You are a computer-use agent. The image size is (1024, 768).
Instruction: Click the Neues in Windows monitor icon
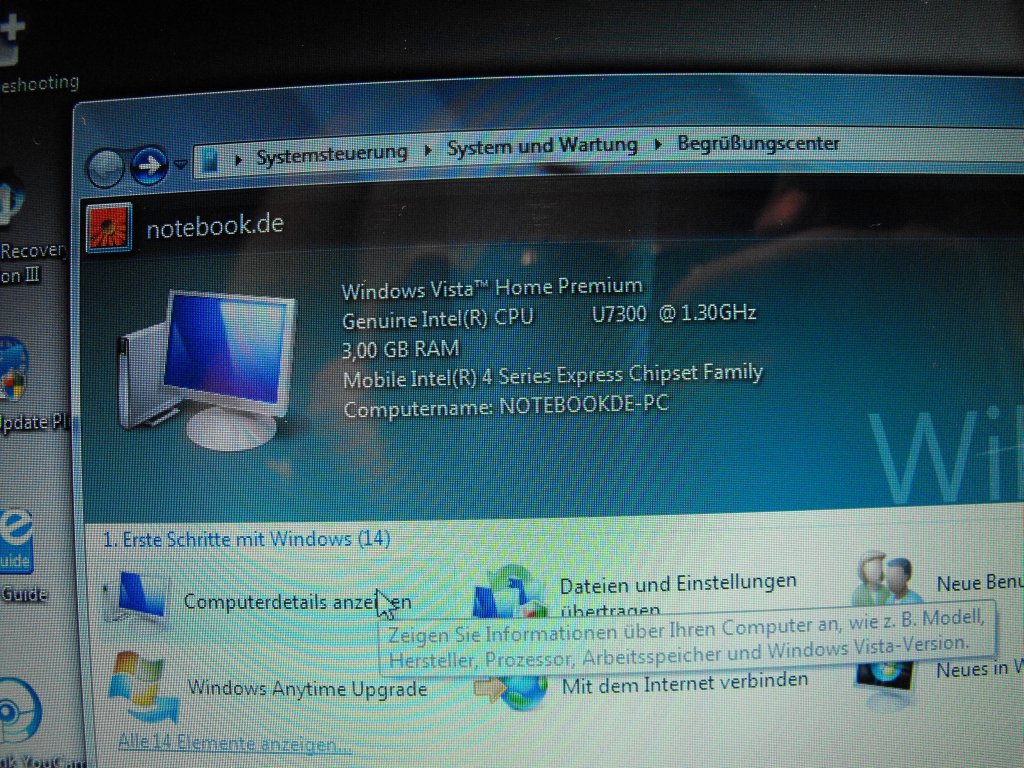884,679
